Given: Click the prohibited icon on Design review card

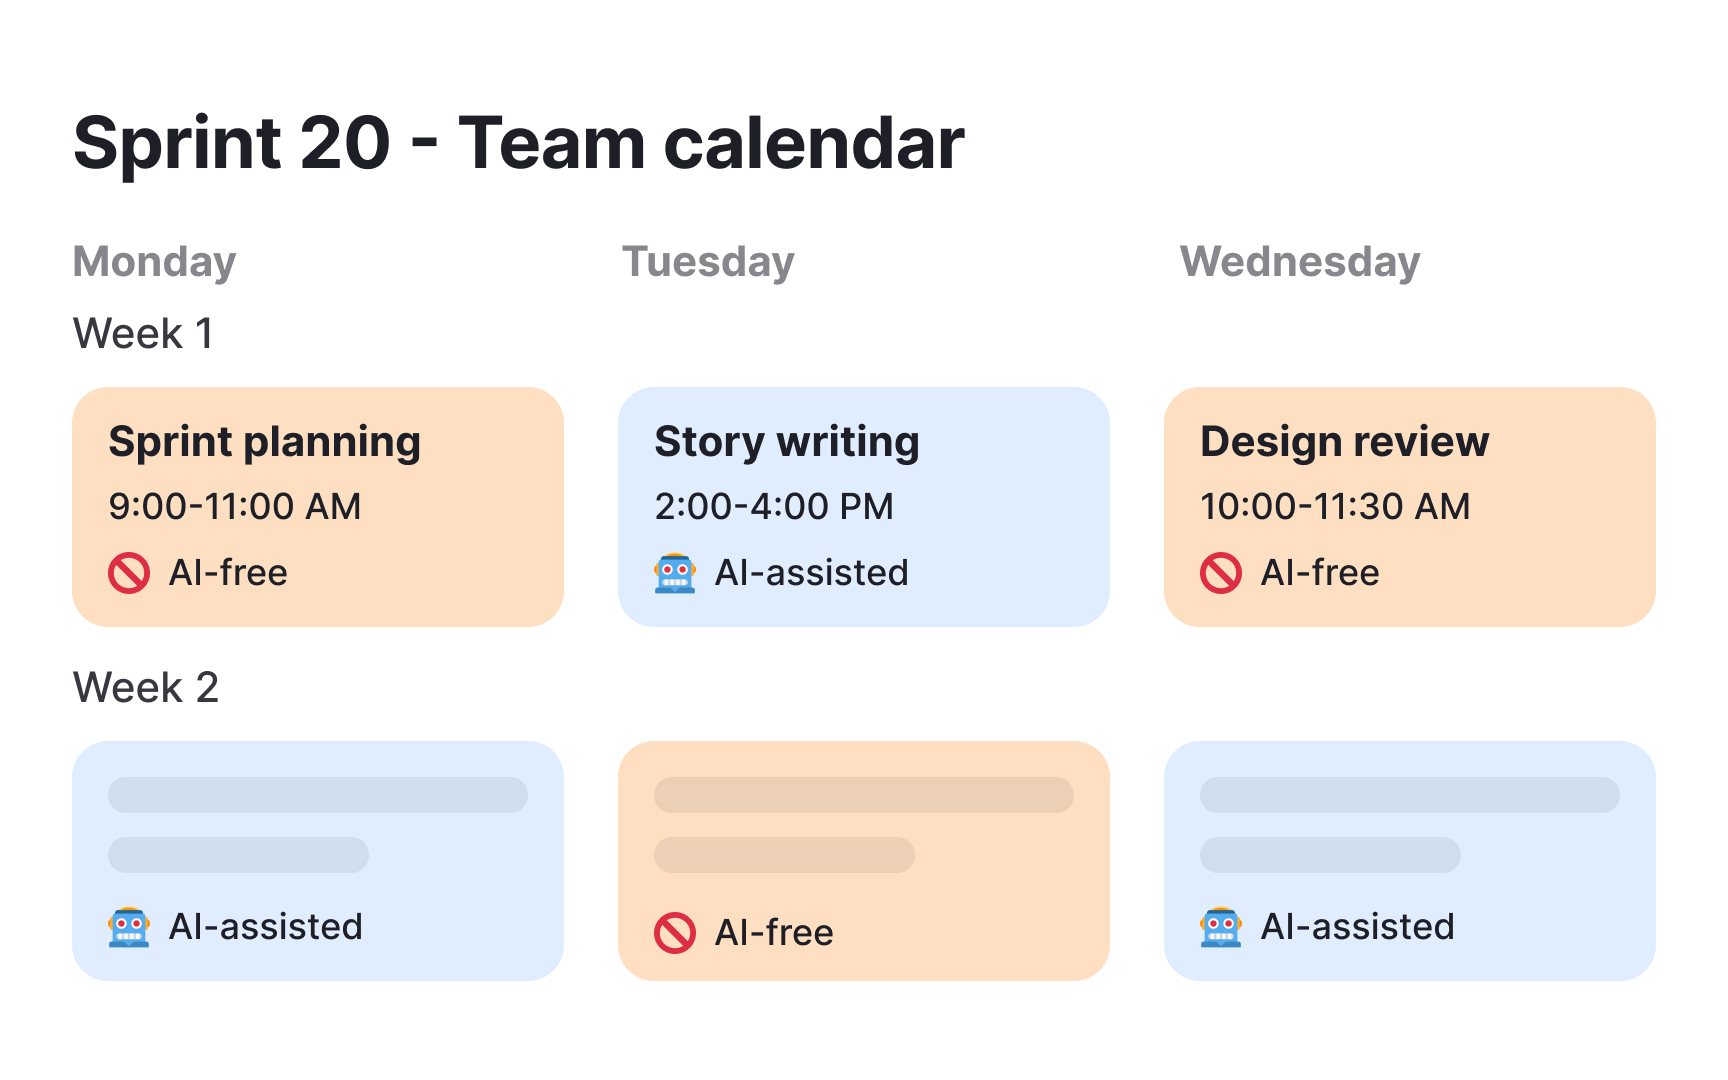Looking at the screenshot, I should tap(1221, 573).
